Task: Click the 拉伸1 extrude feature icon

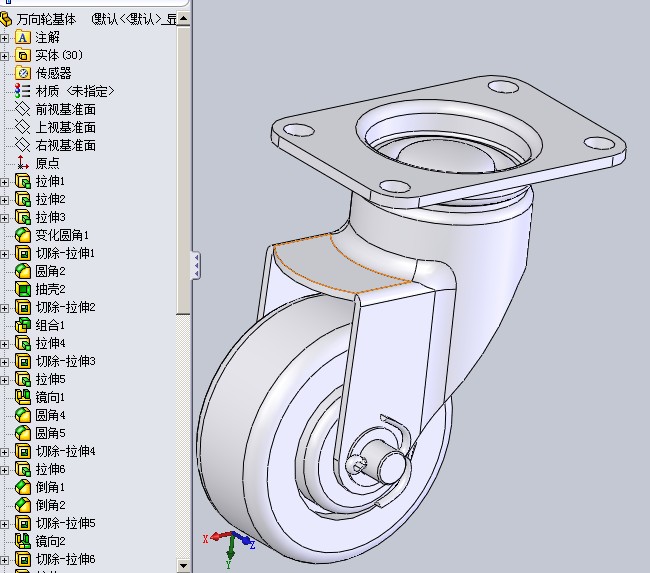Action: click(x=23, y=181)
